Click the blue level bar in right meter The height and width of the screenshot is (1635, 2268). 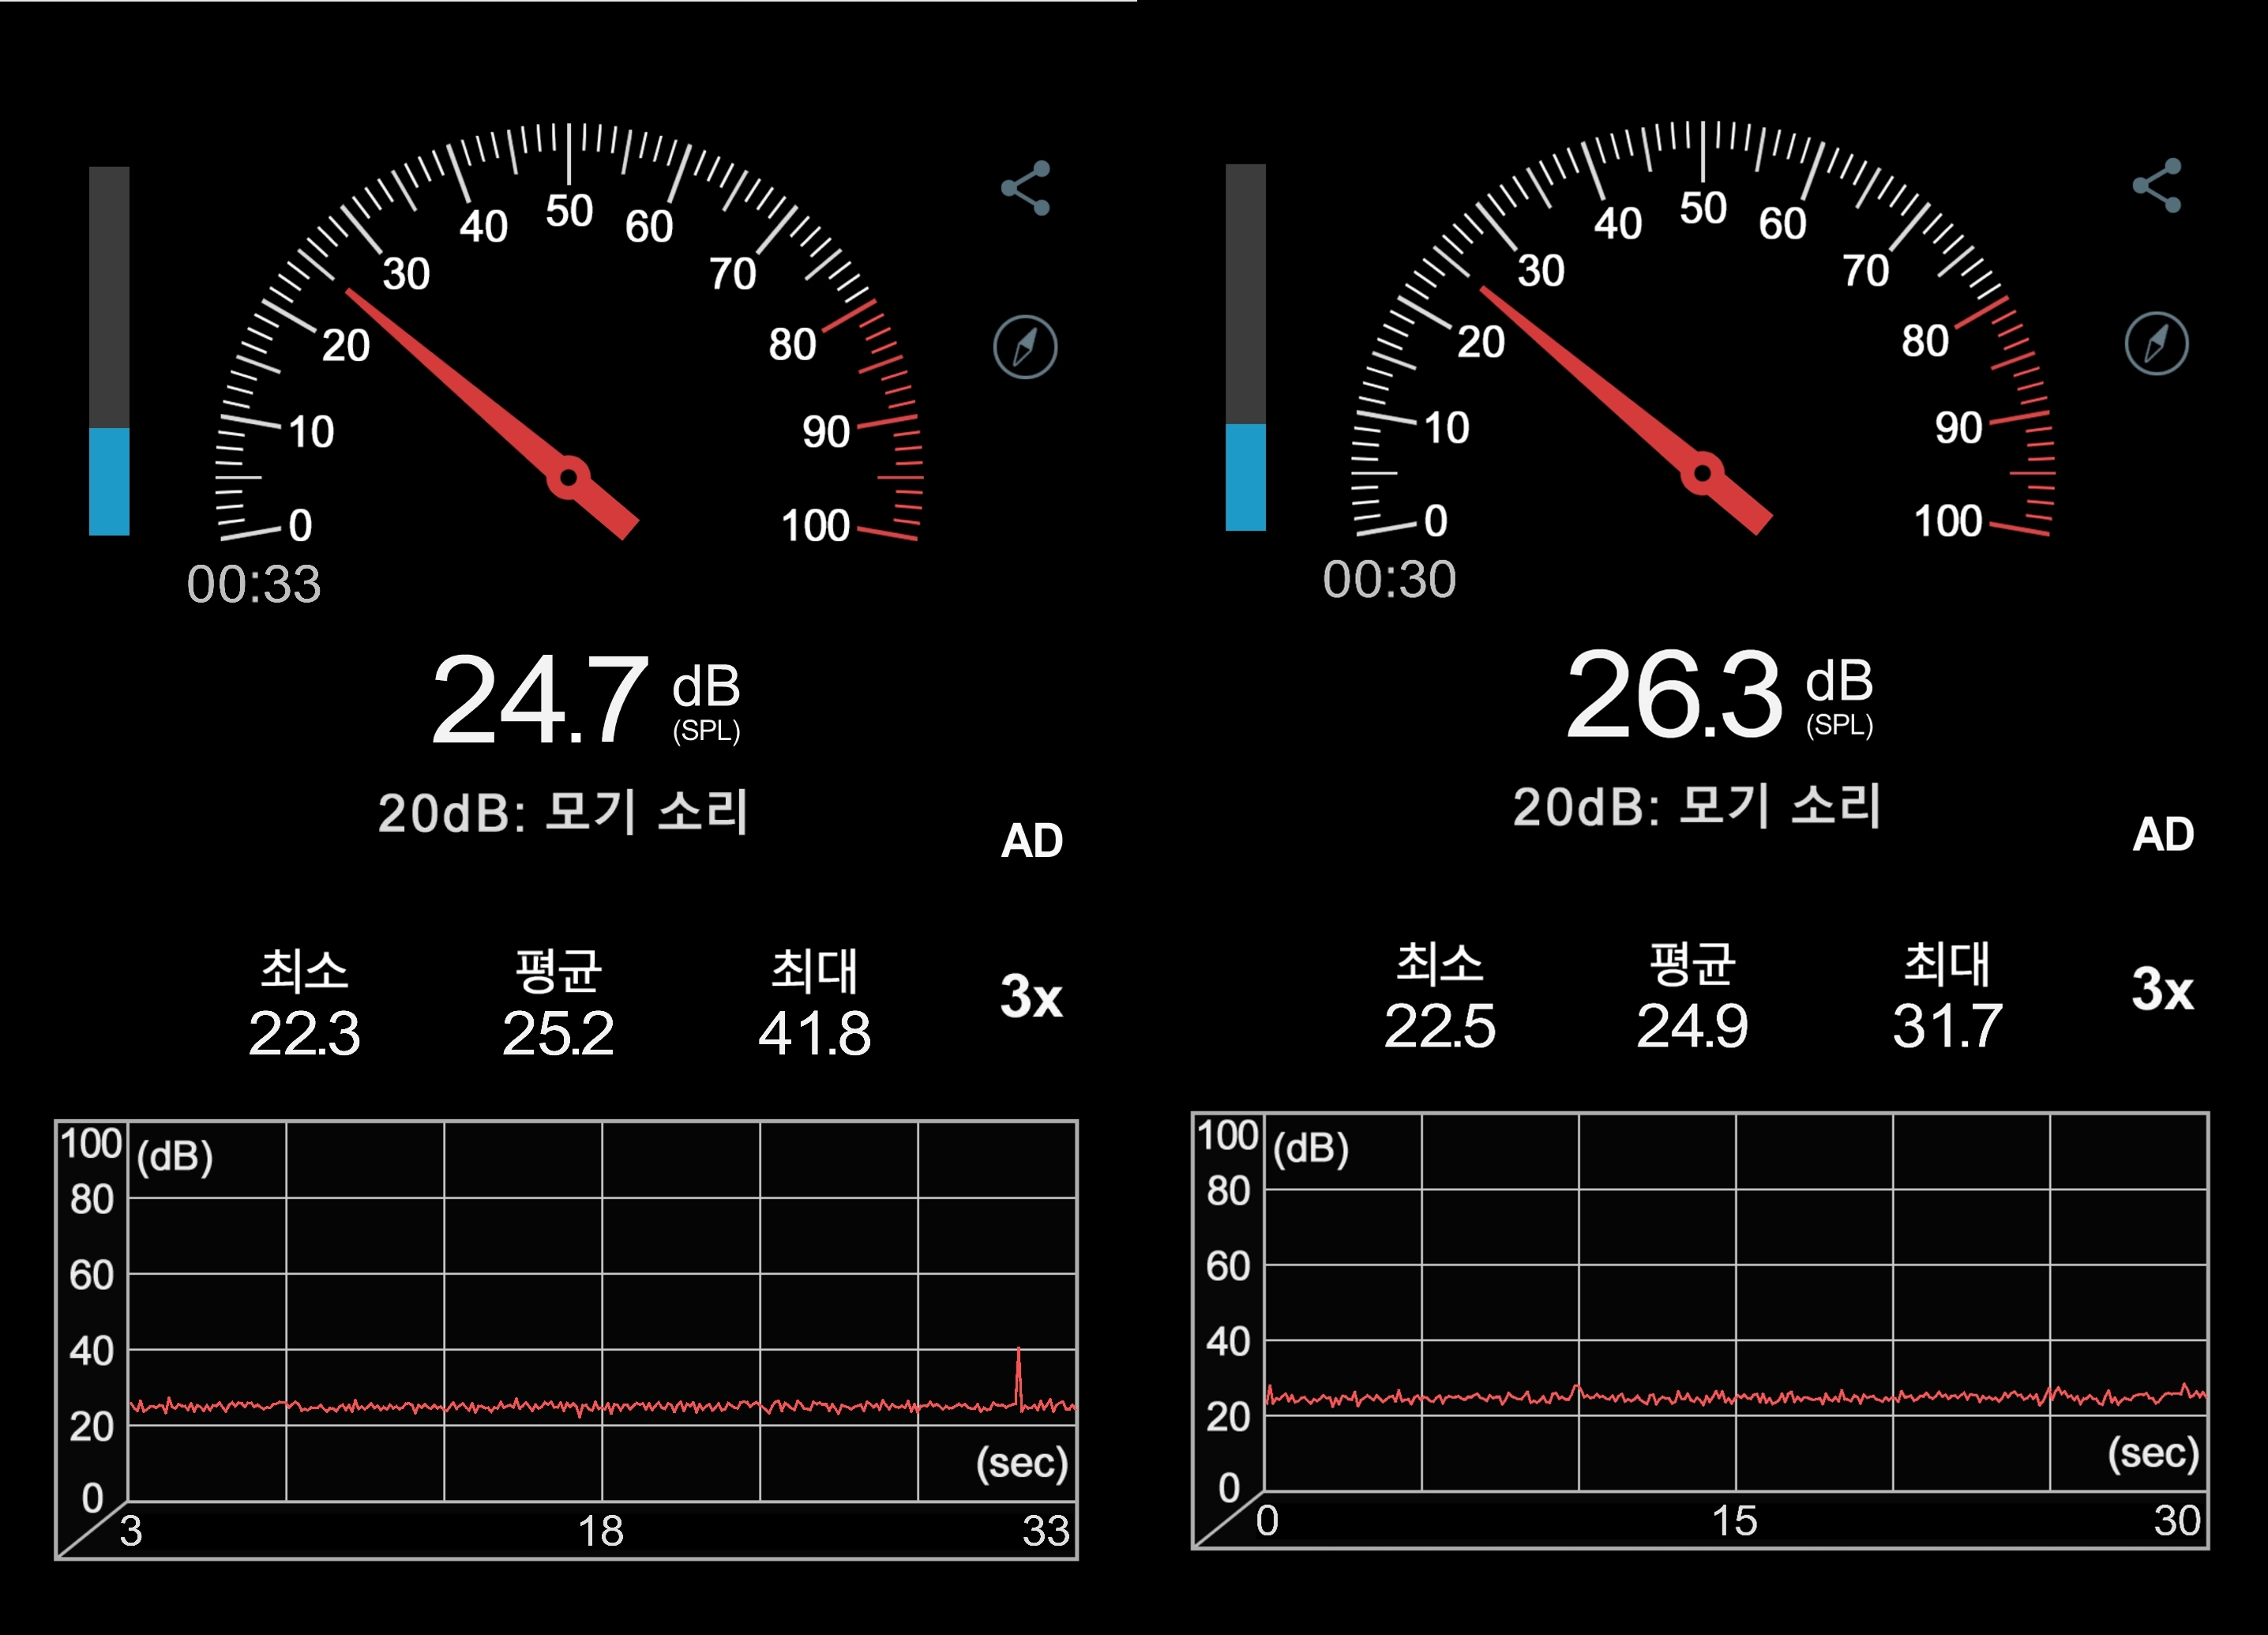(x=1245, y=477)
